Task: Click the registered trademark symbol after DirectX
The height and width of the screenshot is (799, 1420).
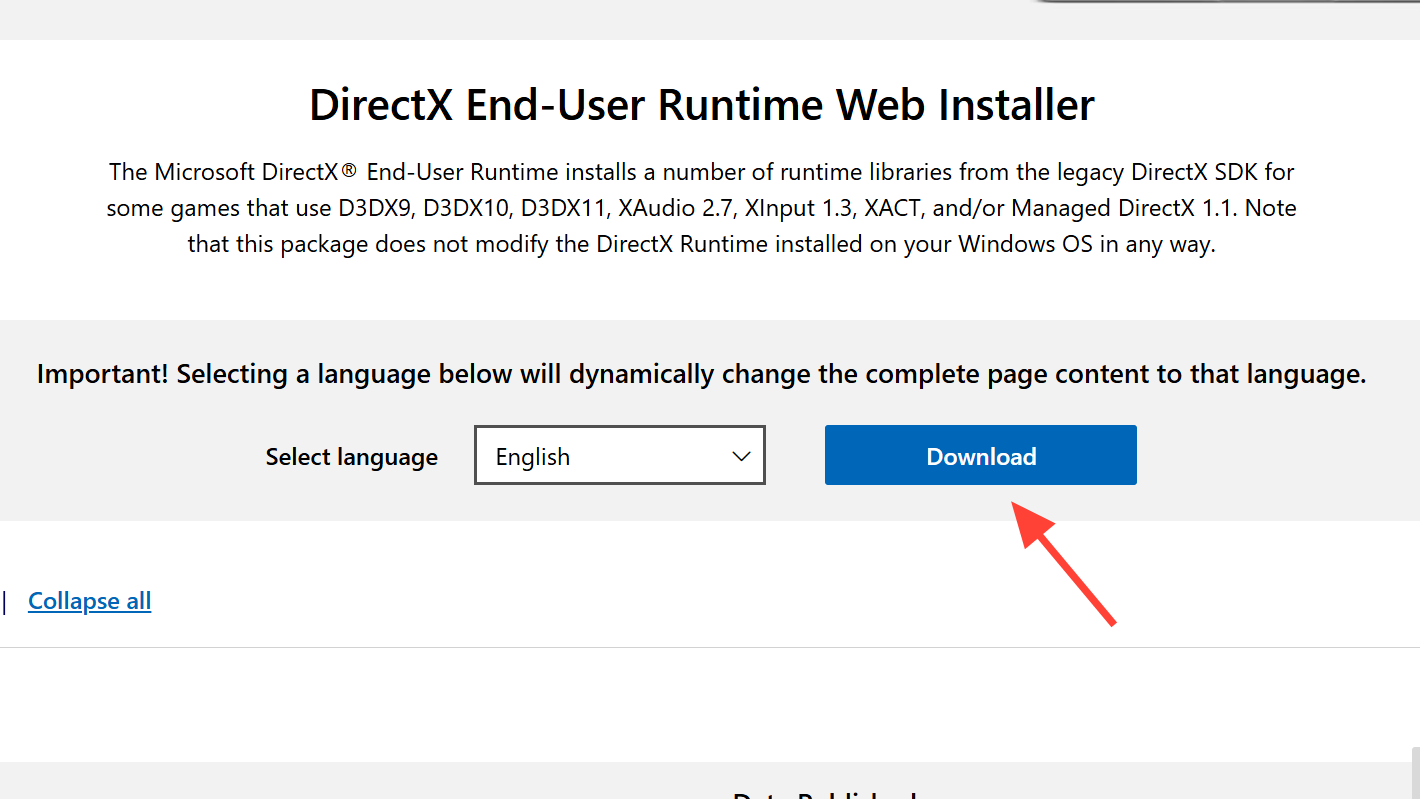Action: [x=348, y=171]
